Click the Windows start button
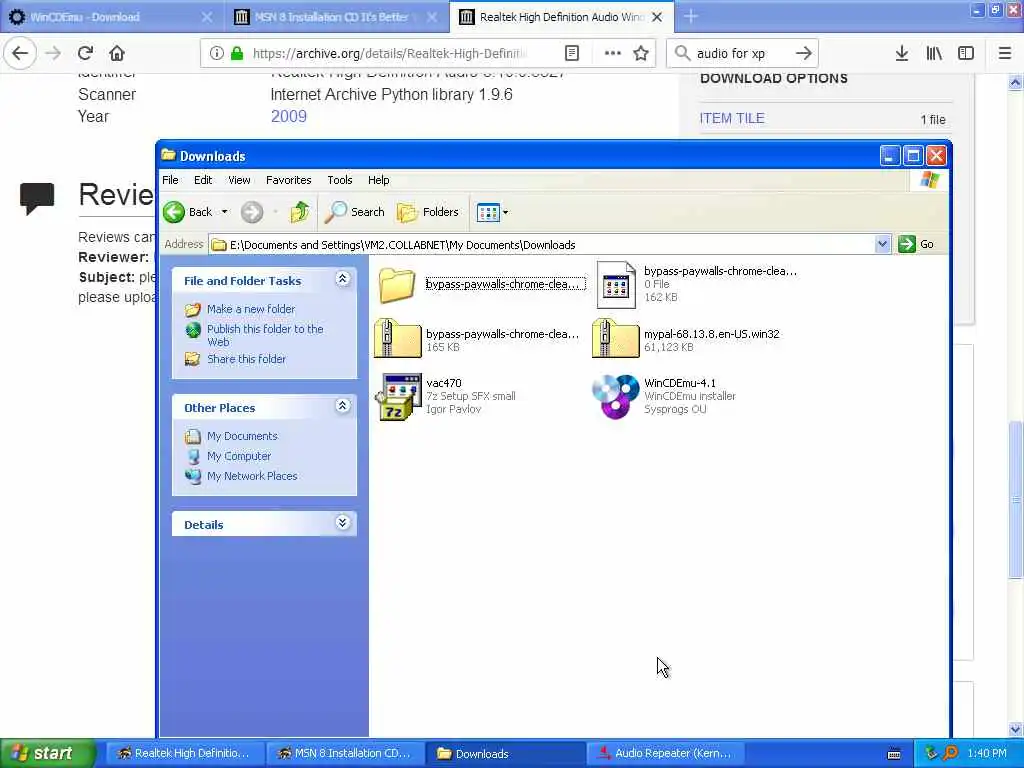Viewport: 1024px width, 768px height. 48,754
